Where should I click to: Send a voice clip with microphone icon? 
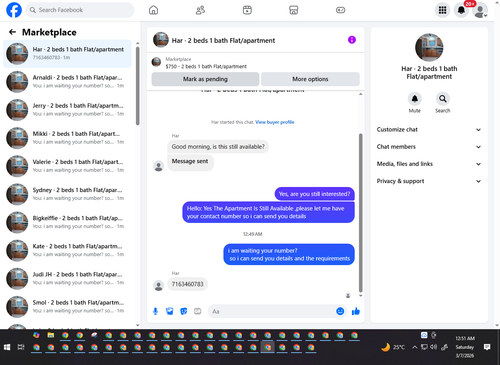click(x=155, y=311)
